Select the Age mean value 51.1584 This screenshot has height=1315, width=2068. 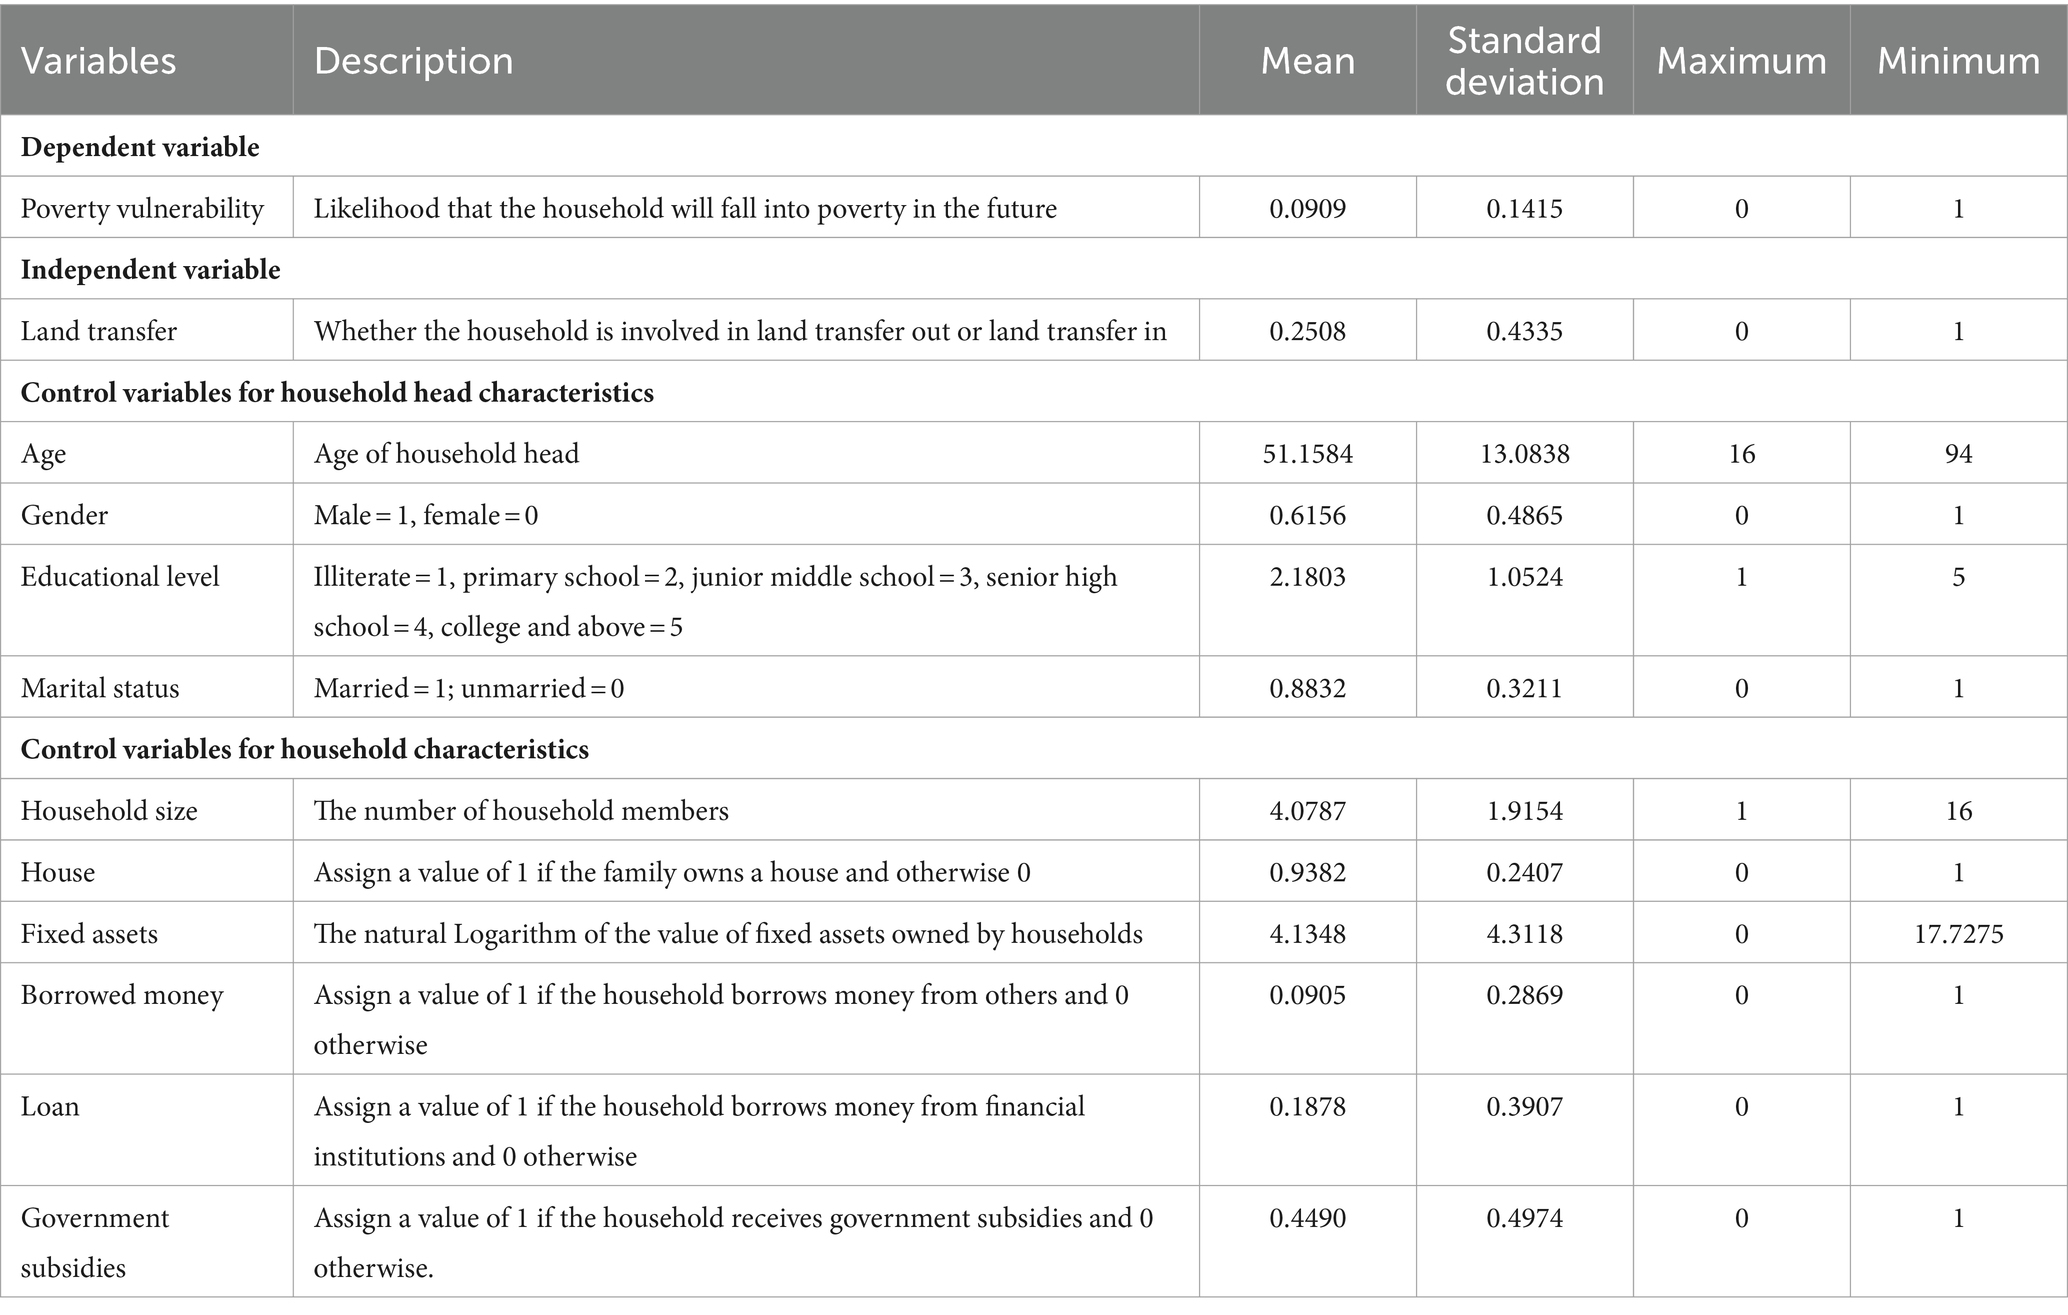point(1307,454)
